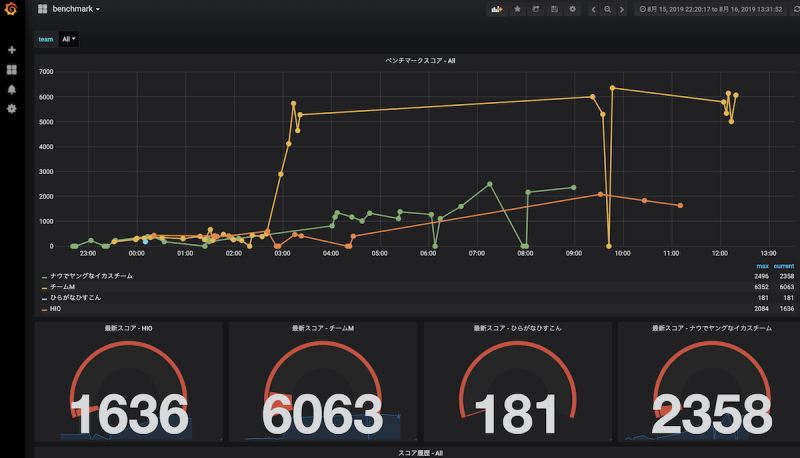Viewport: 800px width, 458px height.
Task: Sort legend by max column header
Action: click(762, 266)
